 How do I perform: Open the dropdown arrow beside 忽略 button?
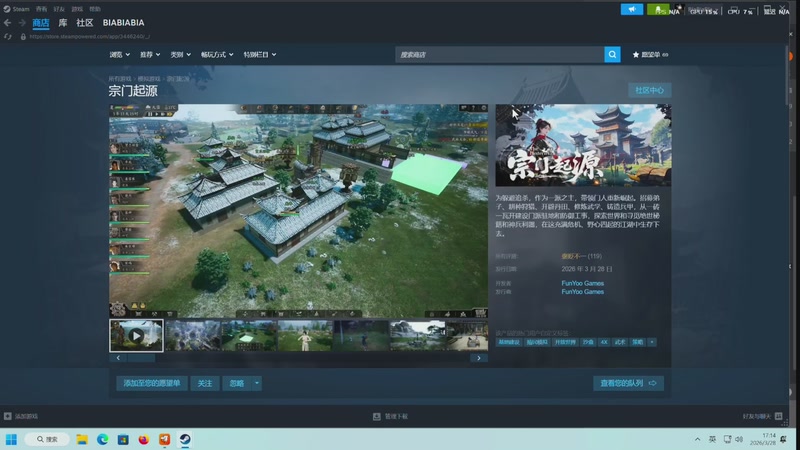pyautogui.click(x=257, y=383)
